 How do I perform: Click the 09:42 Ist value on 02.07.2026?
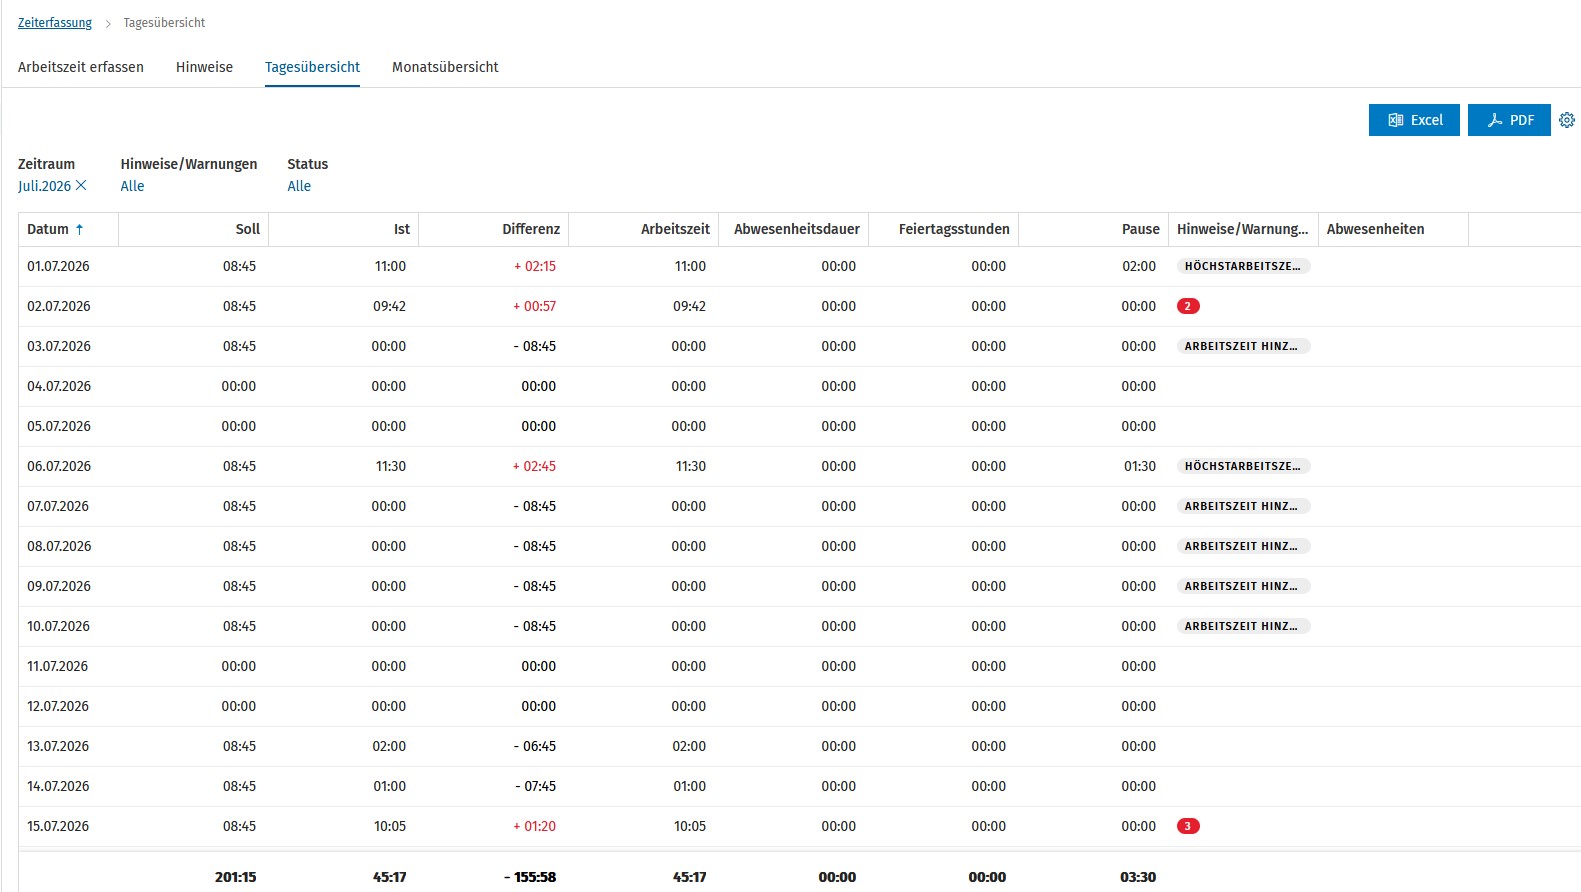(x=389, y=306)
